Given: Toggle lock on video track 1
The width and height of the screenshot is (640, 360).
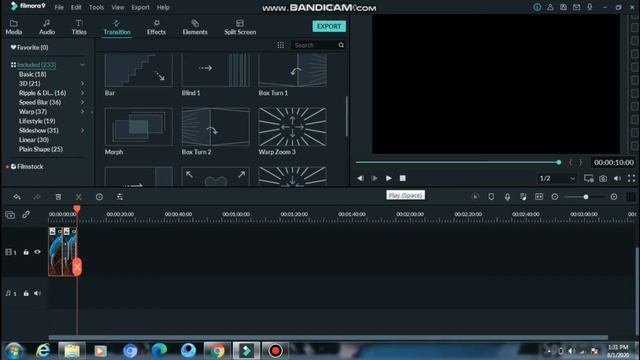Looking at the screenshot, I should coord(26,252).
